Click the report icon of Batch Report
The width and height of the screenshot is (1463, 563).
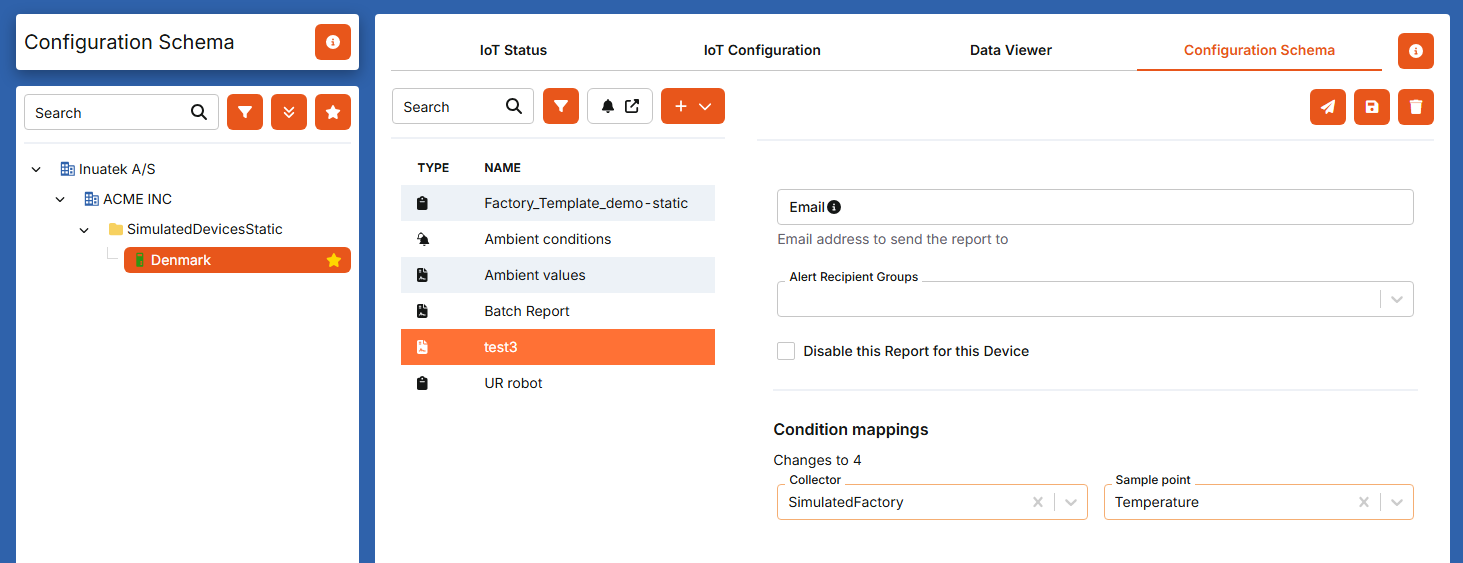coord(422,311)
